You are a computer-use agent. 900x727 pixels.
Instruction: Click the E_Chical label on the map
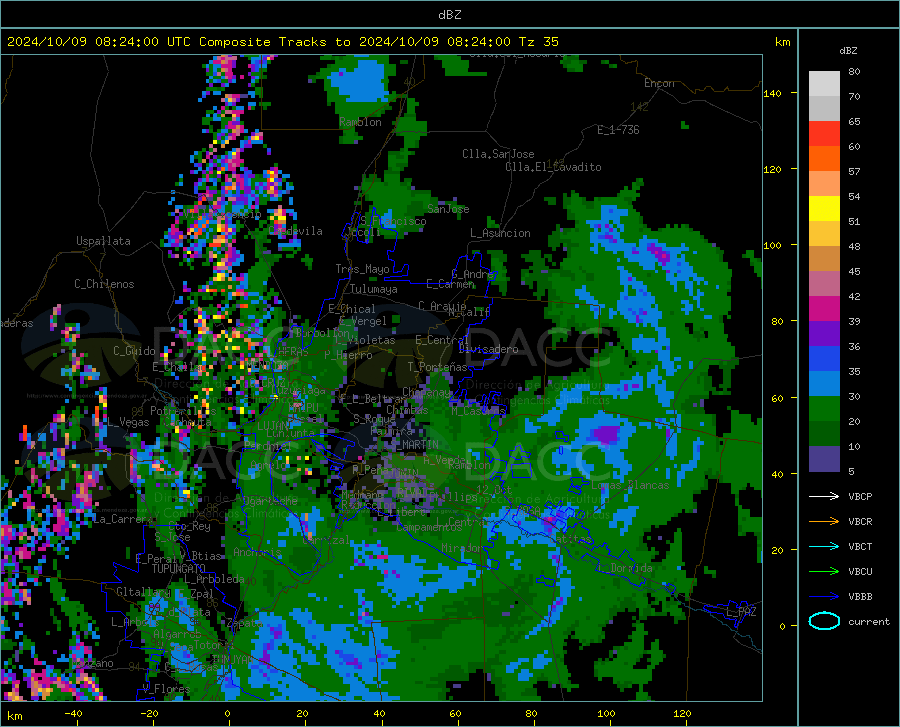352,309
